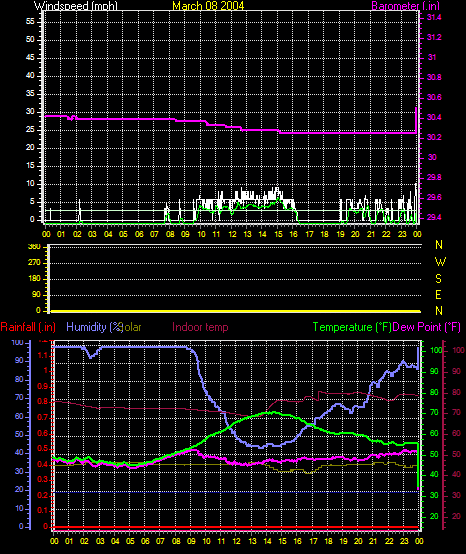Screen dimensions: 466x554
Task: Select the Humidity (%) legend label
Action: [x=94, y=327]
